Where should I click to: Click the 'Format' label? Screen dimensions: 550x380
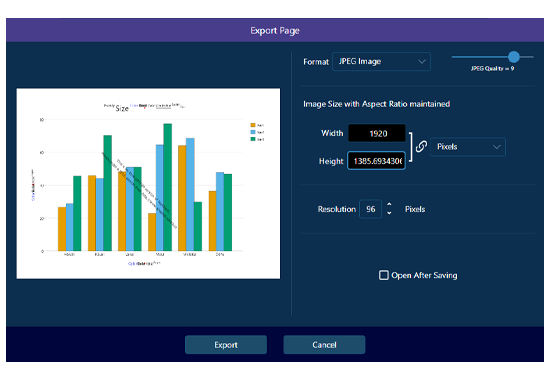pos(316,62)
